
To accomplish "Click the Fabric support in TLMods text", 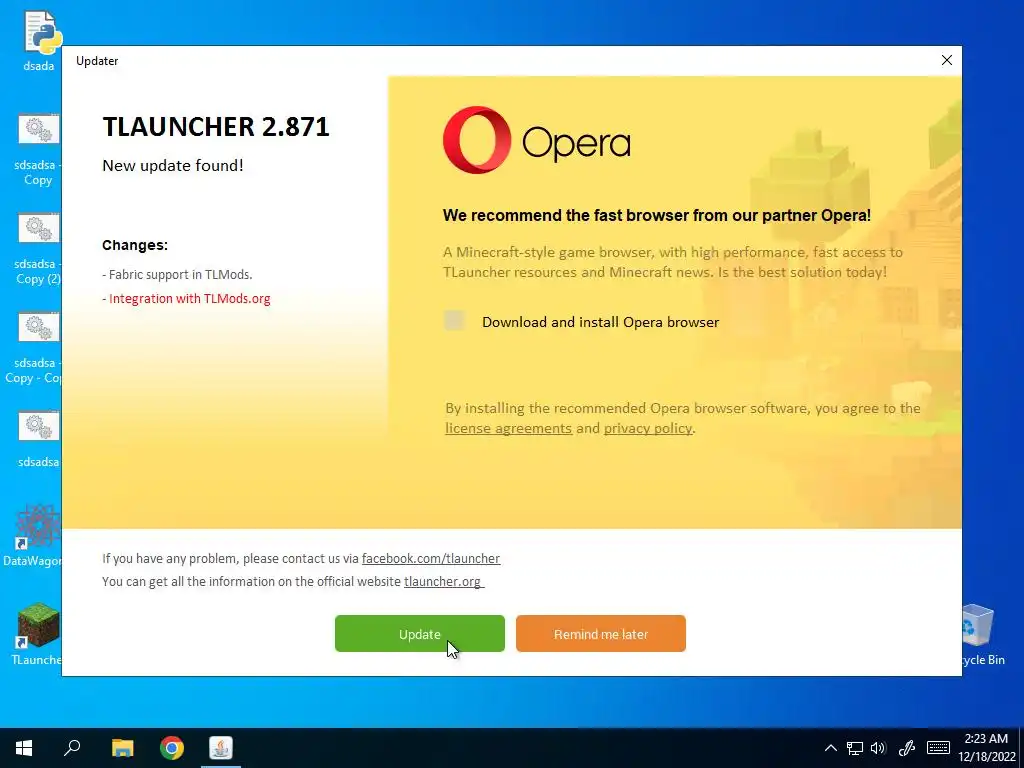I will pyautogui.click(x=180, y=274).
